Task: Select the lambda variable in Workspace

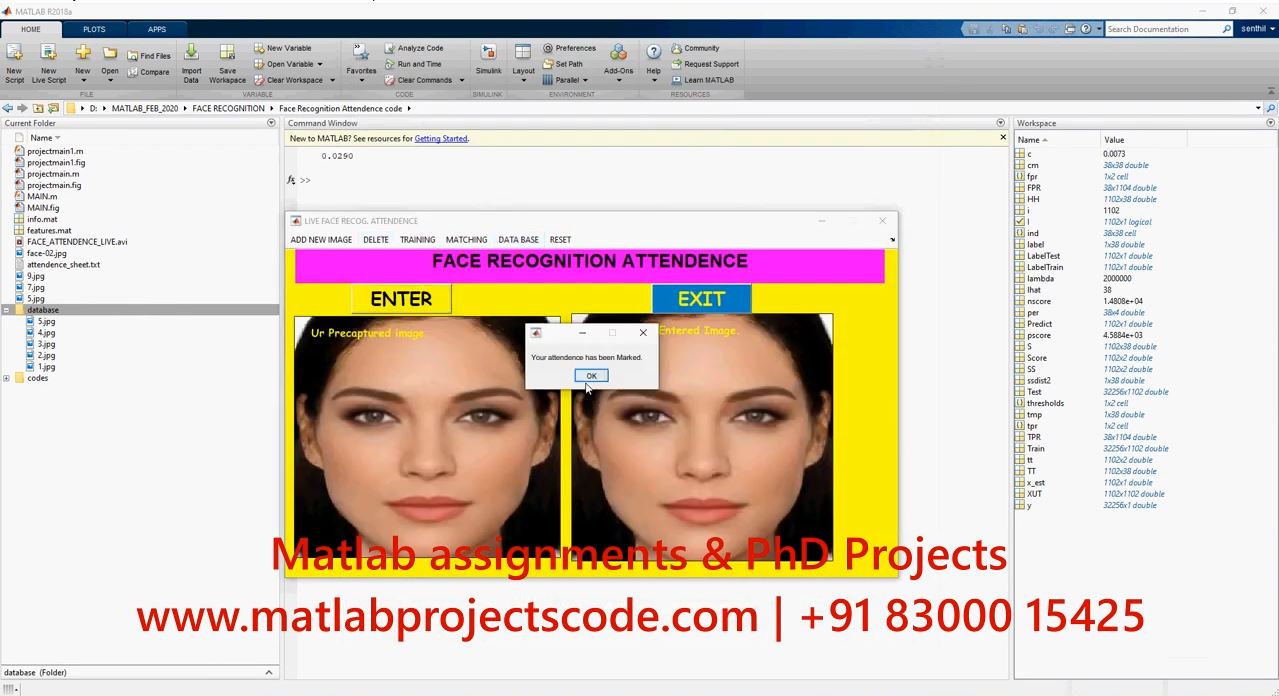Action: 1040,279
